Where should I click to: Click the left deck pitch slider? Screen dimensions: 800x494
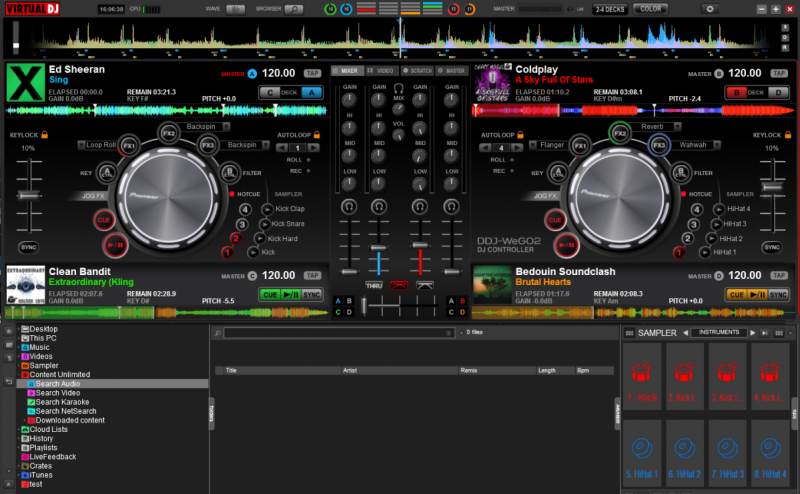29,195
